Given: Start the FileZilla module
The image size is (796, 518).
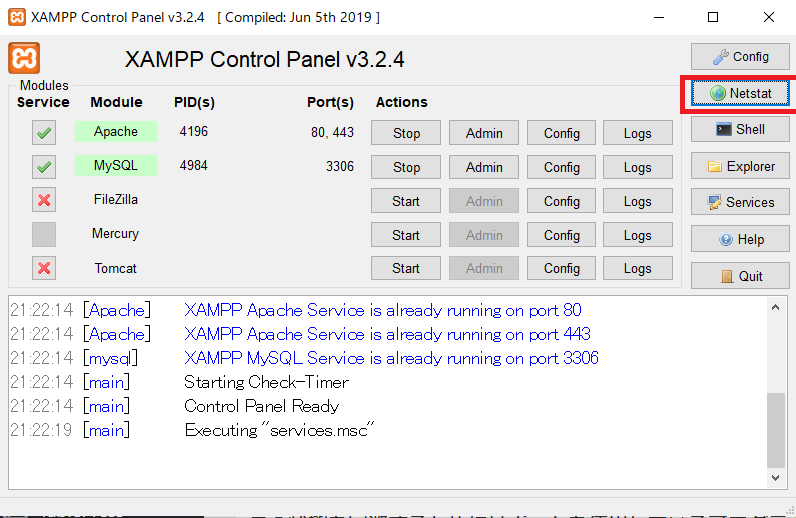Looking at the screenshot, I should point(406,201).
